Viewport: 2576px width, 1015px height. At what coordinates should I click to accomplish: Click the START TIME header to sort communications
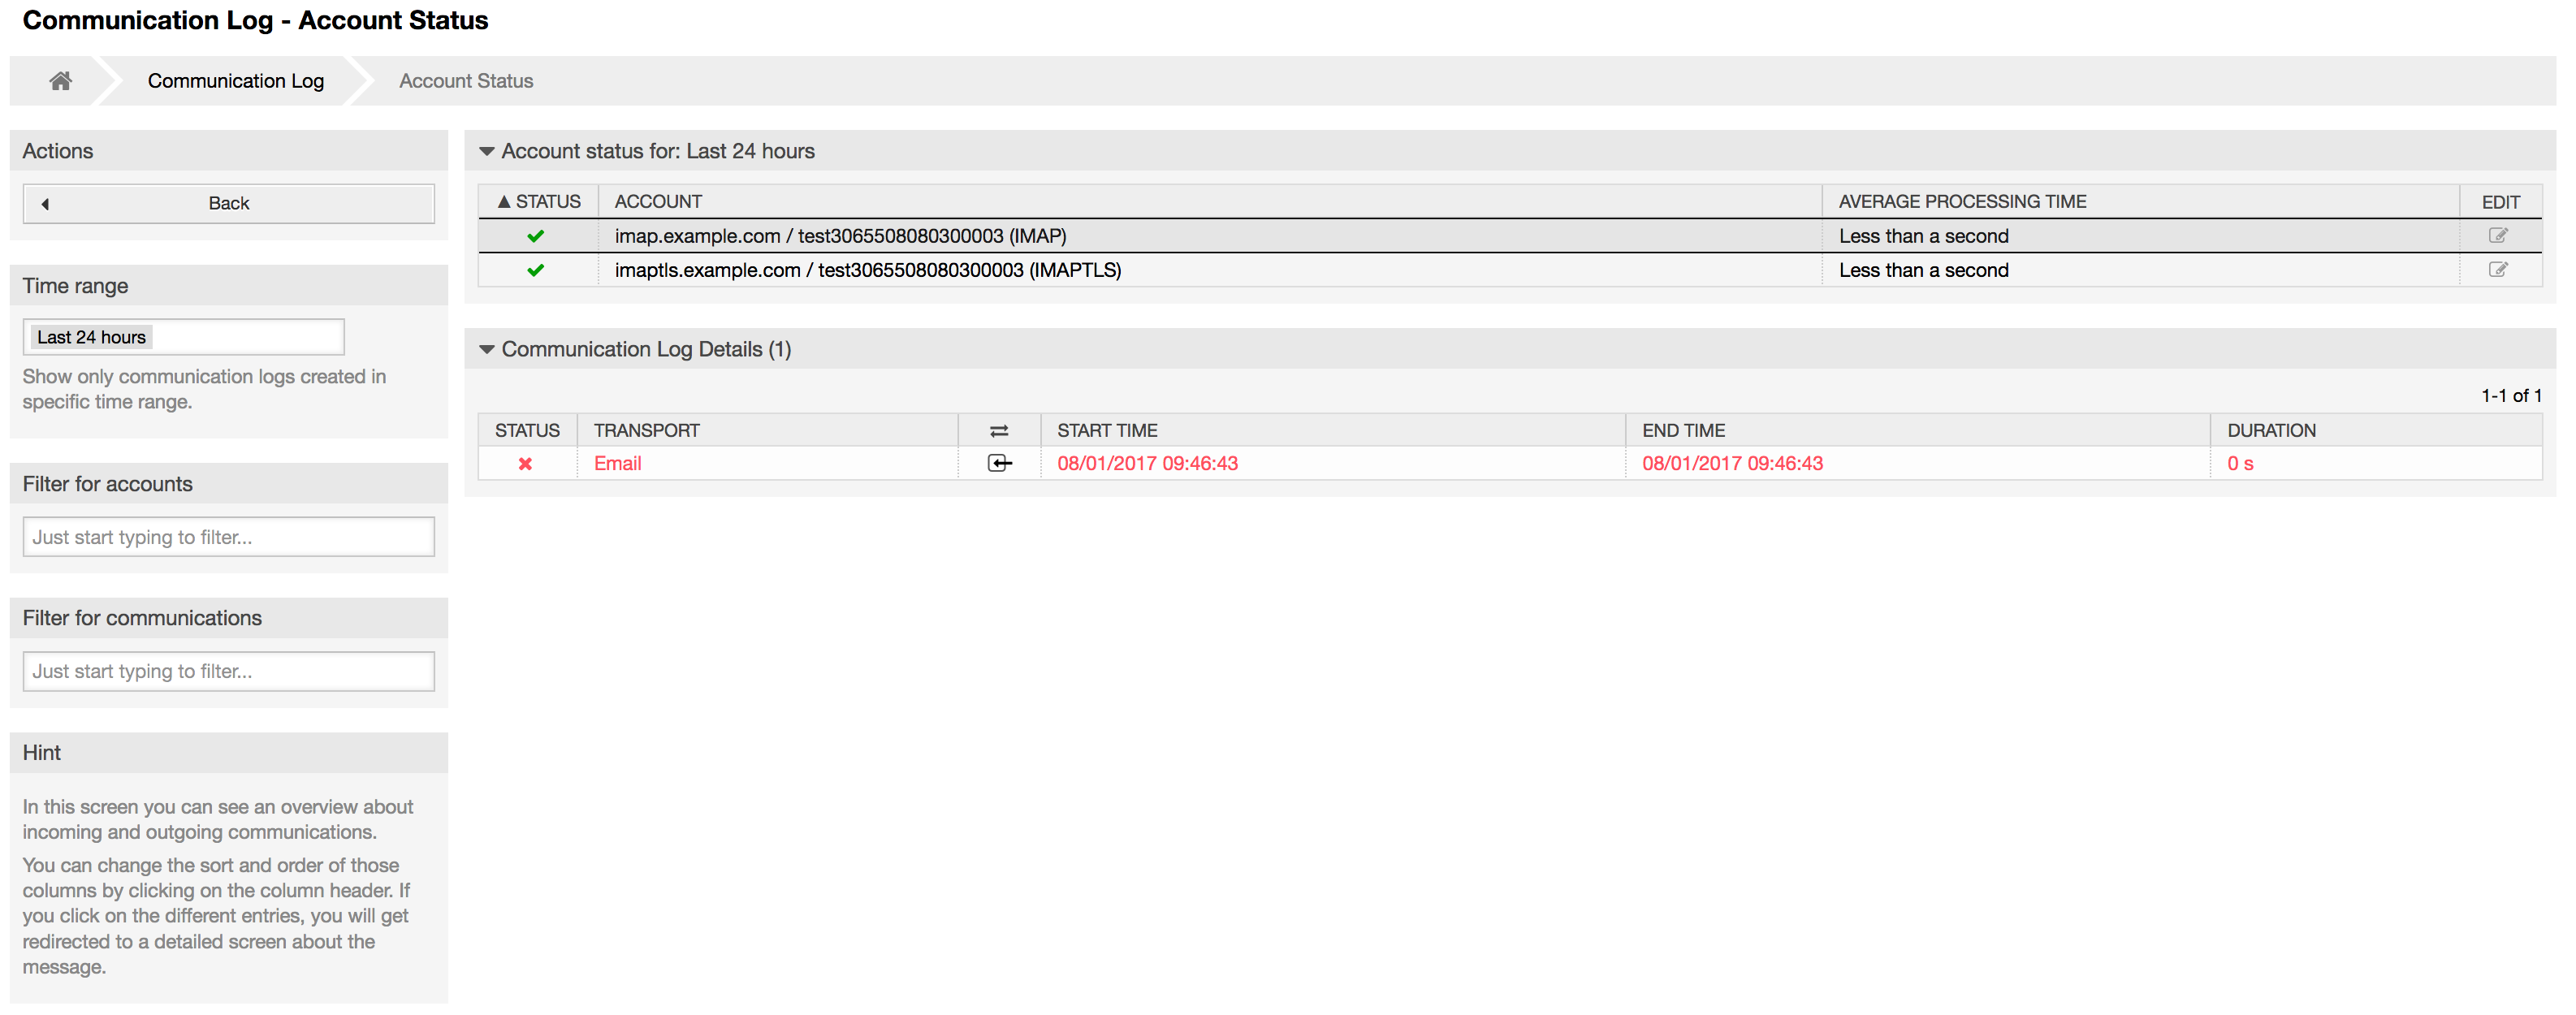click(1106, 430)
